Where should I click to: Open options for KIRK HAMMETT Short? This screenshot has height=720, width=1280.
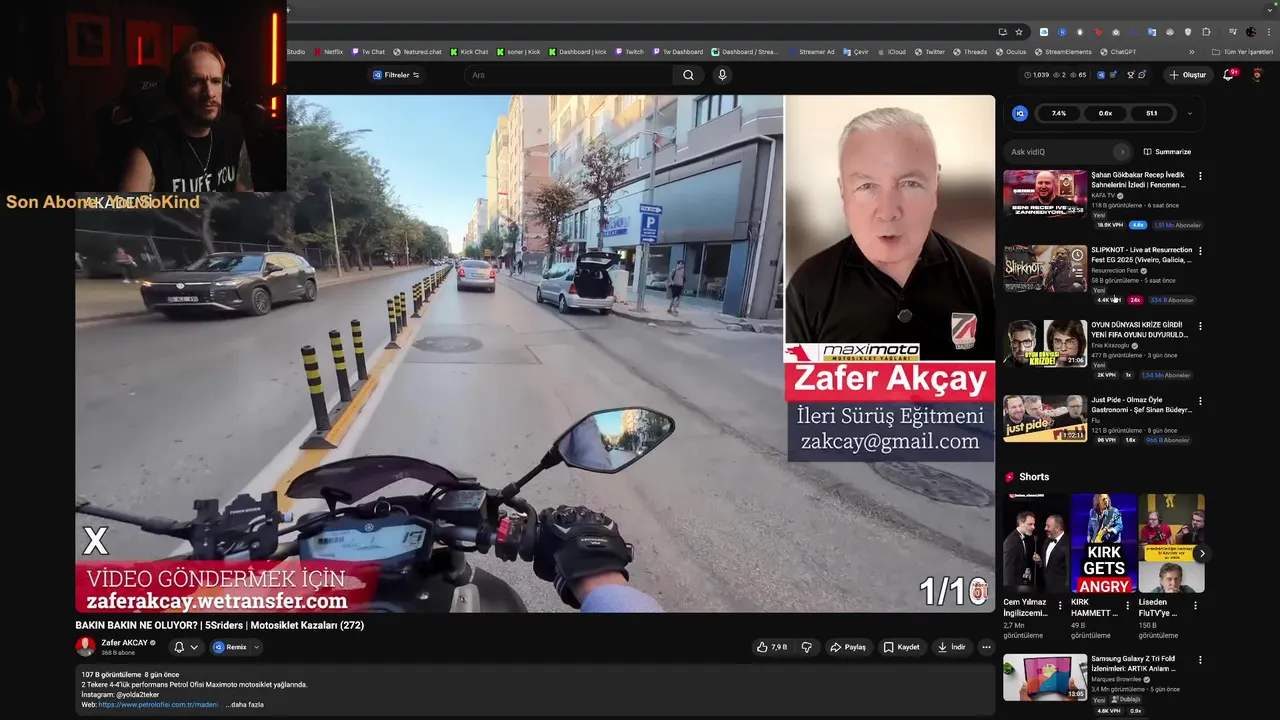tap(1128, 605)
